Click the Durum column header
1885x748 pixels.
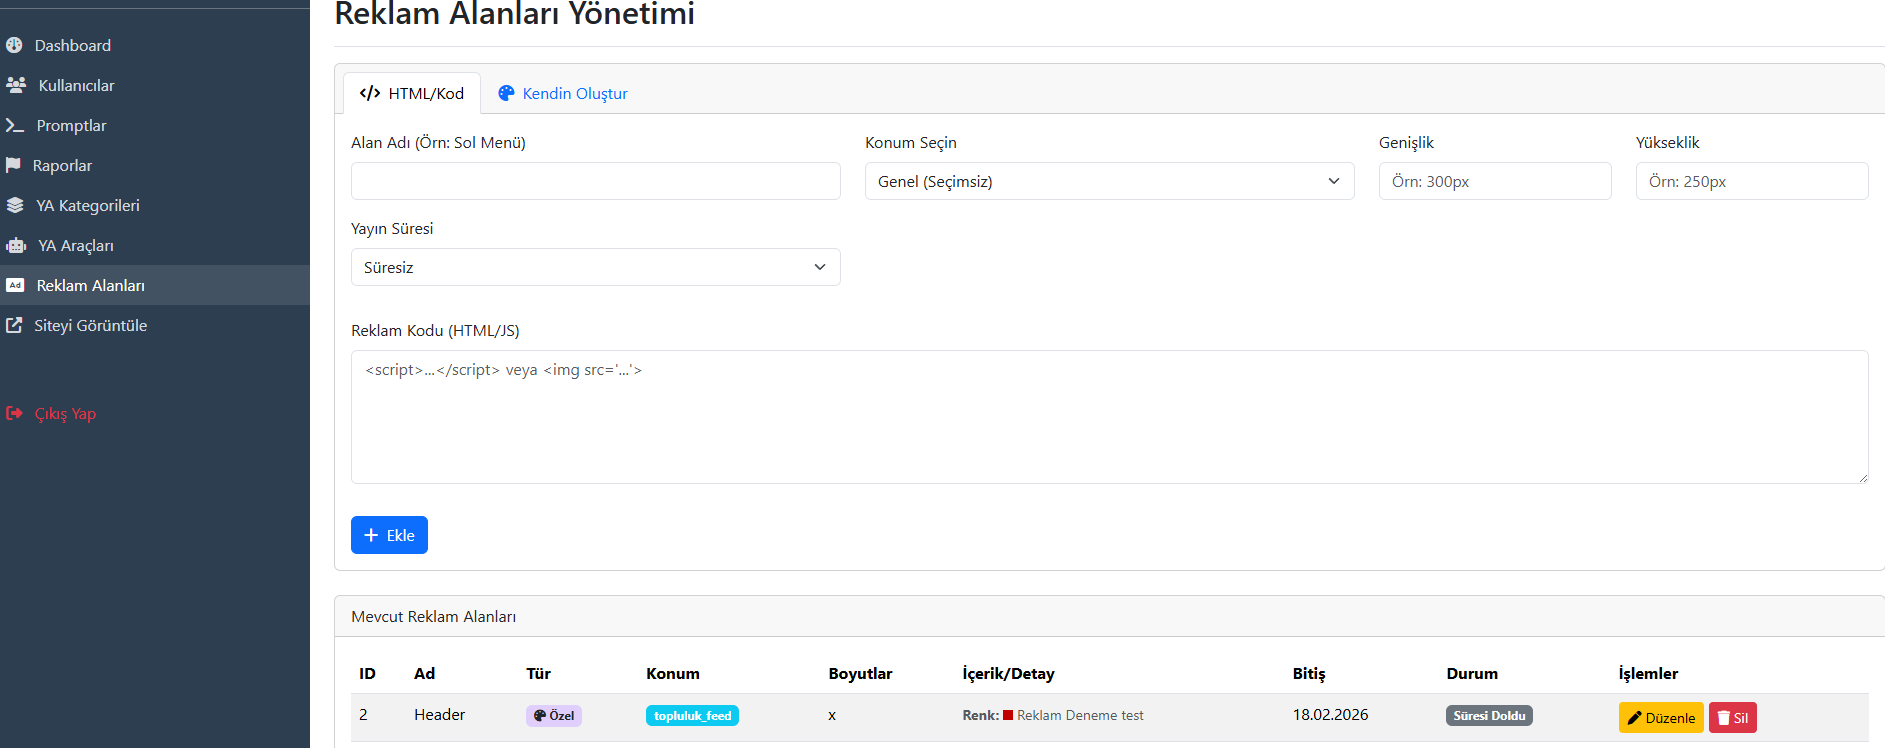pos(1472,674)
